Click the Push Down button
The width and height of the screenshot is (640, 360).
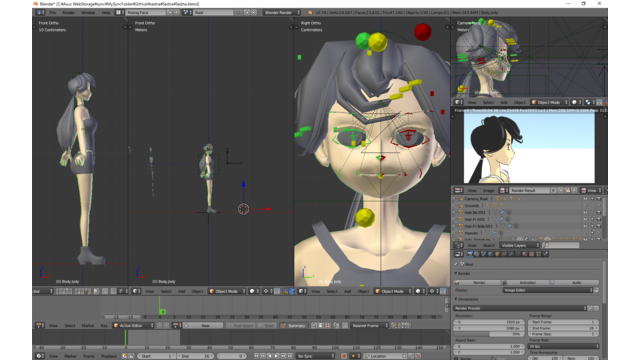click(241, 326)
